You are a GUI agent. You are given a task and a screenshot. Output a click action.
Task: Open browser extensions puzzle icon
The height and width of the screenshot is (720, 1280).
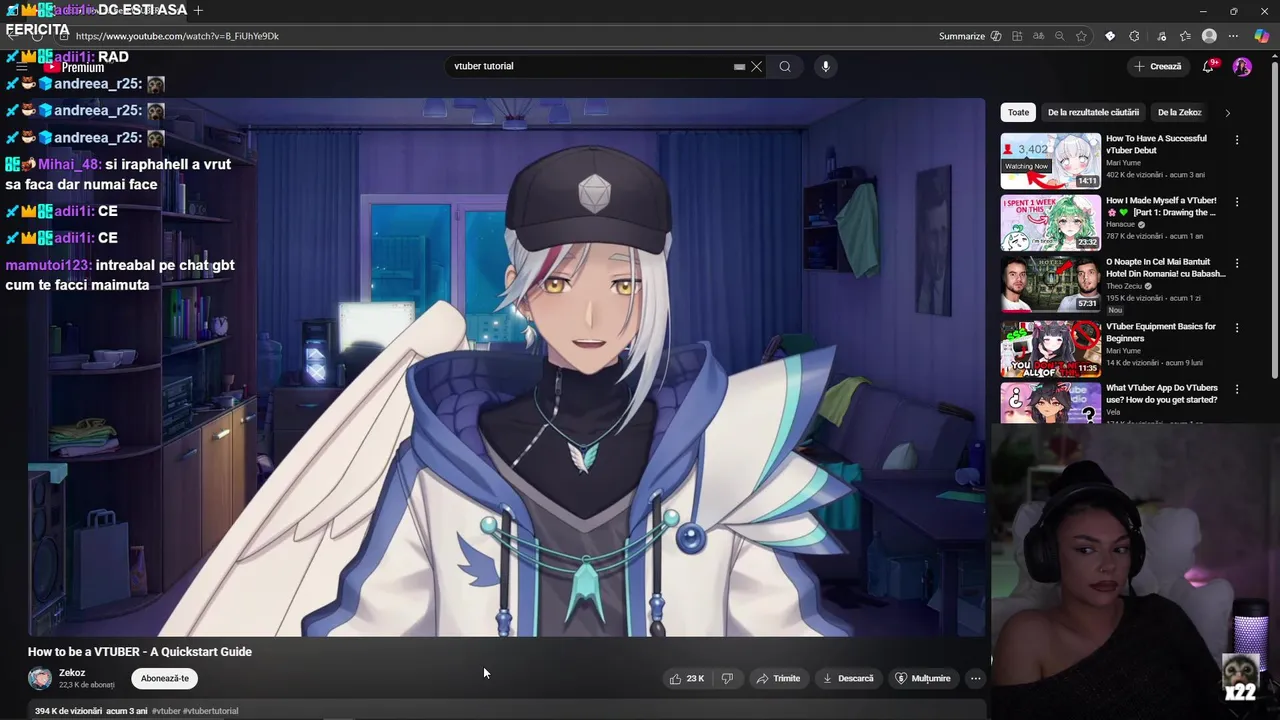tap(1134, 36)
